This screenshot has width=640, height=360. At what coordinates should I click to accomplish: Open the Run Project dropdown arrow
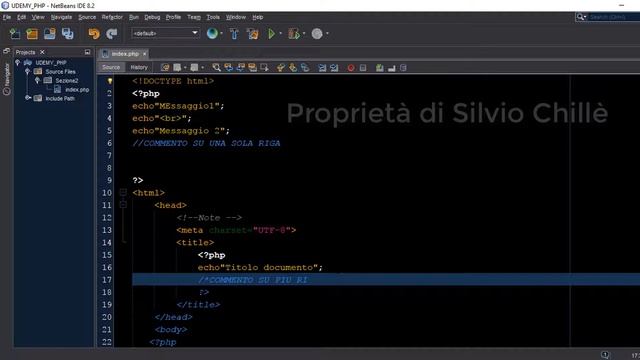coord(280,33)
